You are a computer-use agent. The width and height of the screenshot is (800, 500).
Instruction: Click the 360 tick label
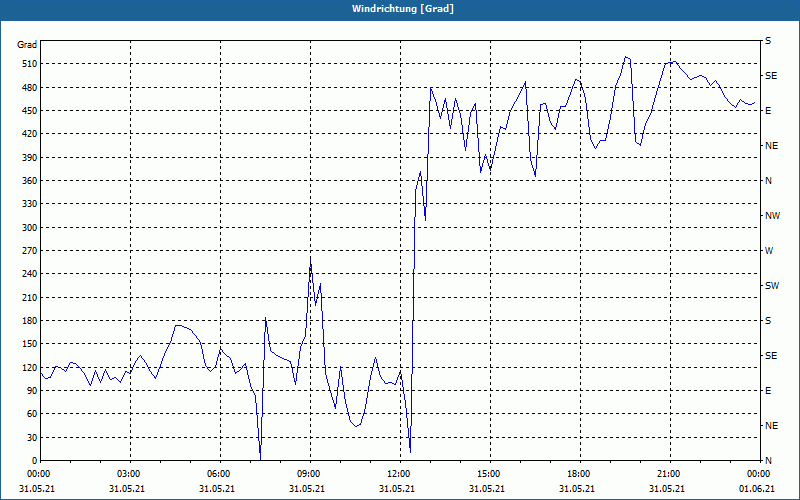[x=30, y=181]
